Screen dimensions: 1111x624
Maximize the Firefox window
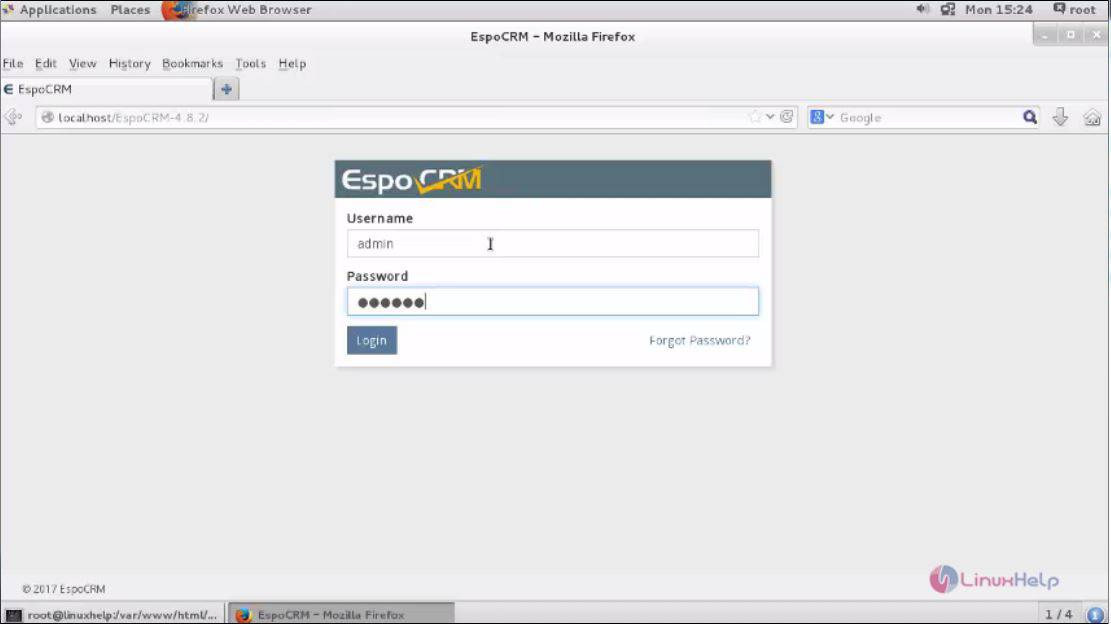pyautogui.click(x=1071, y=35)
